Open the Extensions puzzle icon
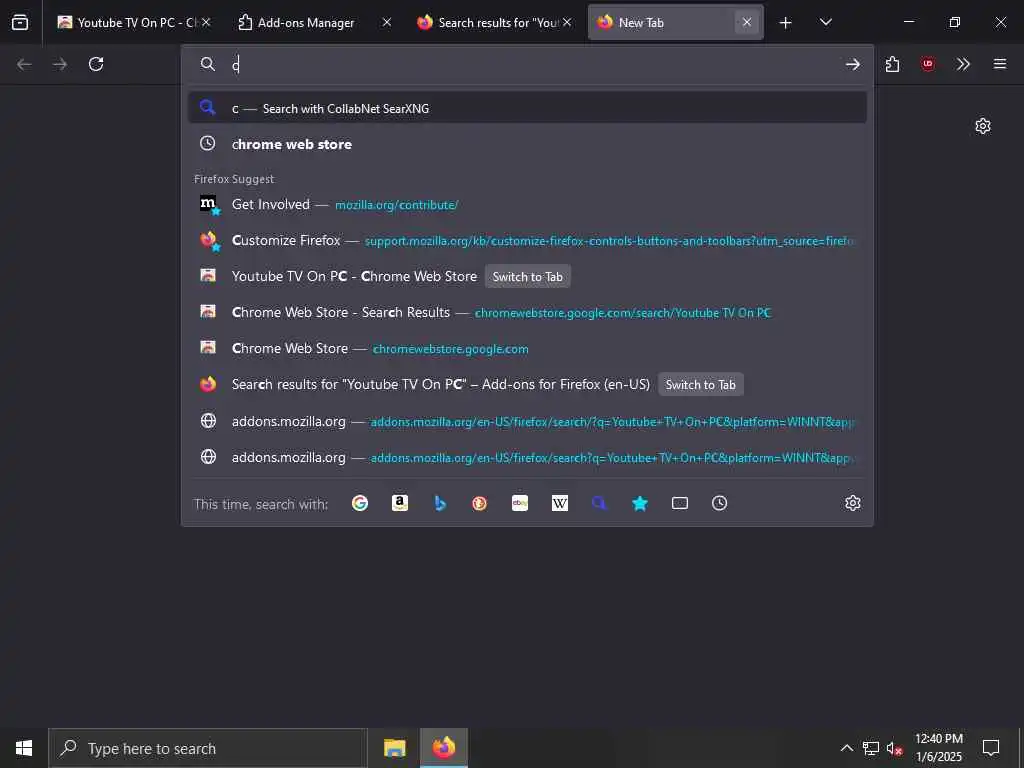Screen dimensions: 1024x768 click(x=893, y=64)
